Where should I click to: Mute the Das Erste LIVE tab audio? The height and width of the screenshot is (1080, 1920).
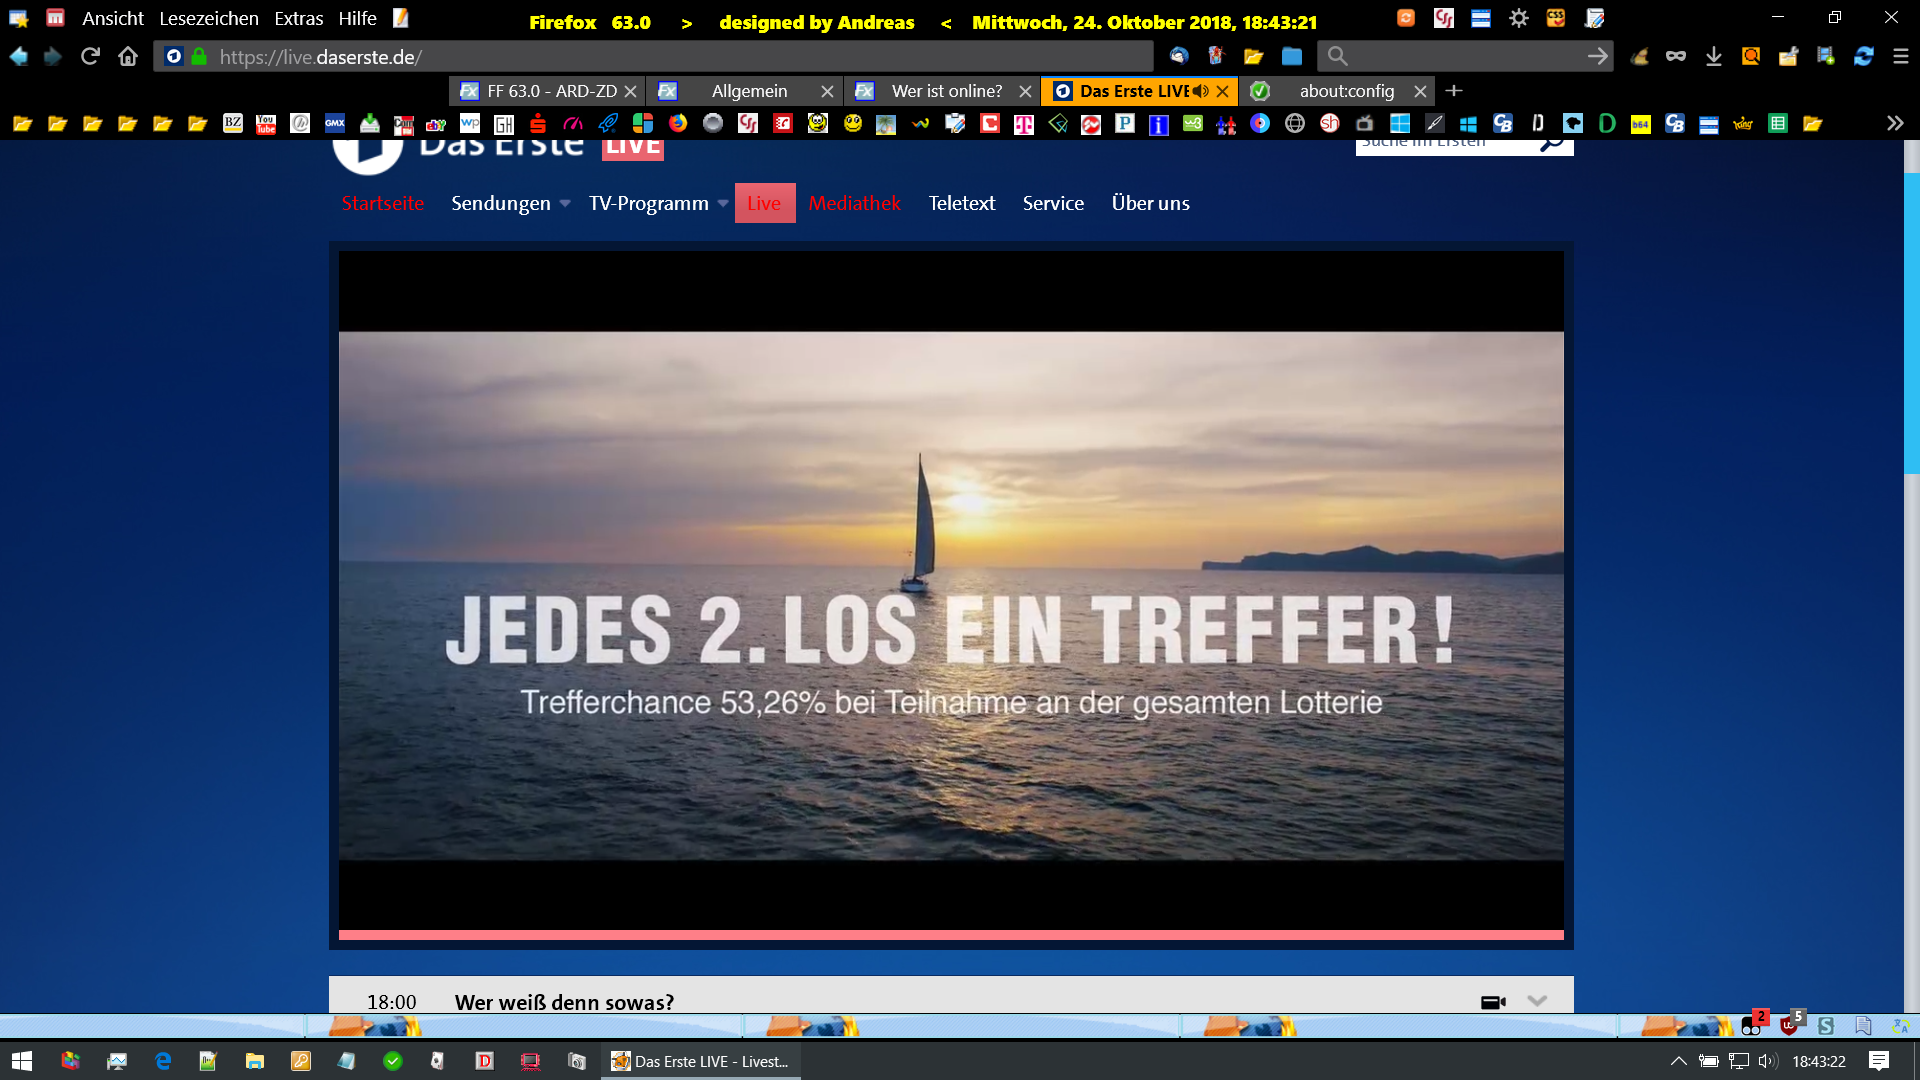1200,91
